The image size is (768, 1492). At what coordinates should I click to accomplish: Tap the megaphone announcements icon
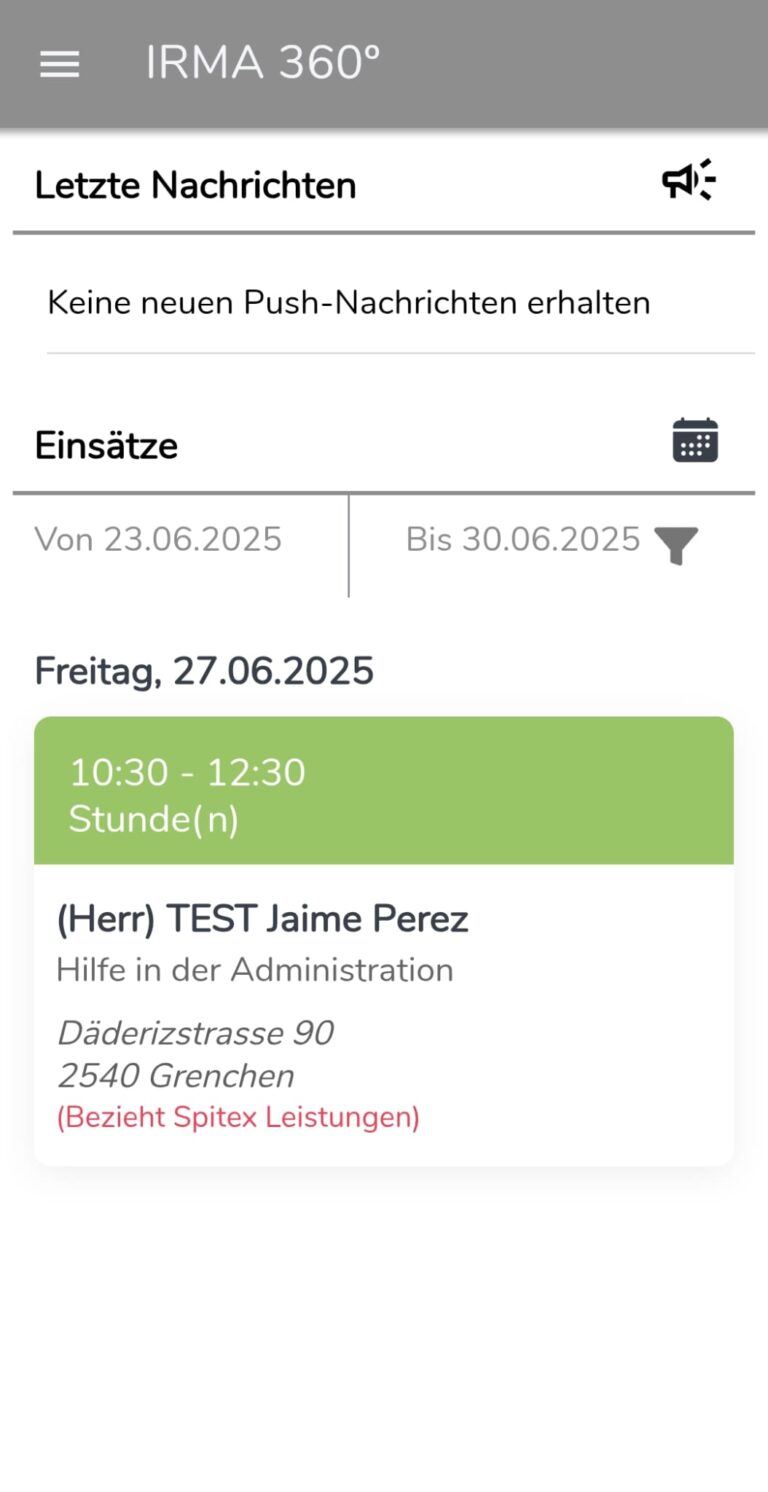689,181
